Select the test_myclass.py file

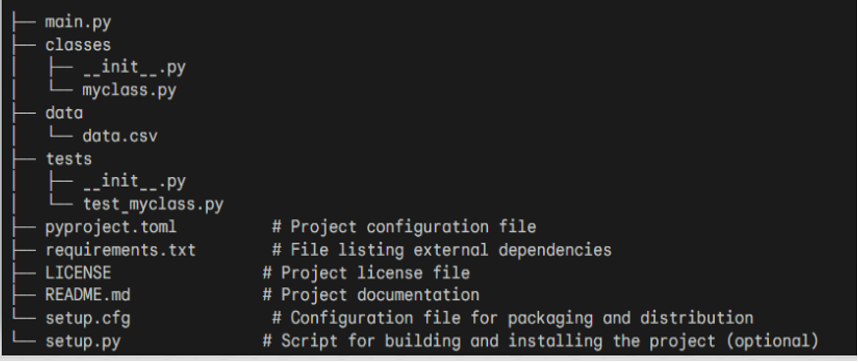tap(153, 205)
